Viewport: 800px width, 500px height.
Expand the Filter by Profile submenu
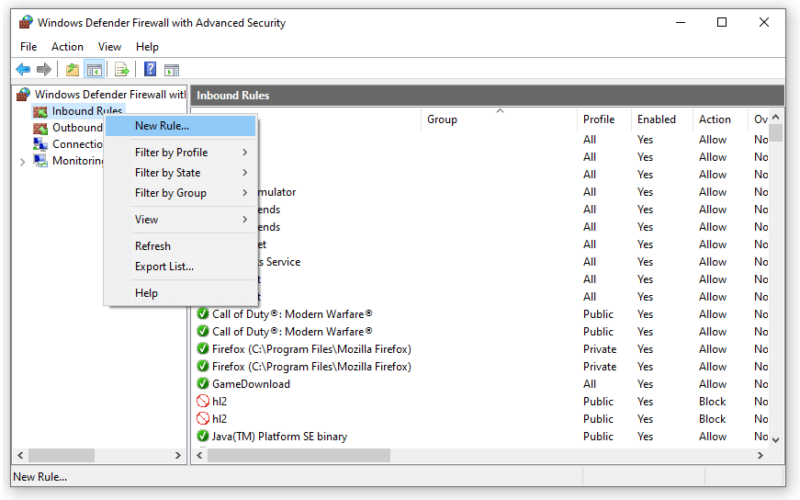tap(181, 152)
